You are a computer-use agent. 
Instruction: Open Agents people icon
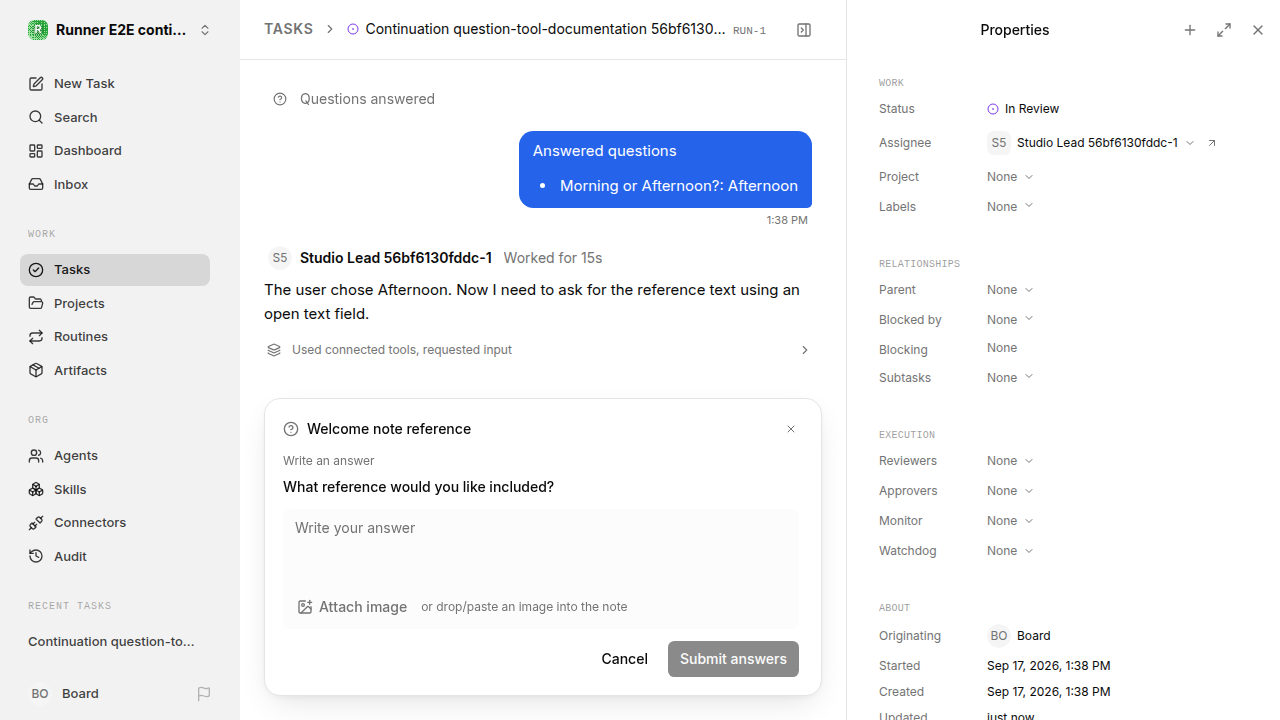pos(36,456)
